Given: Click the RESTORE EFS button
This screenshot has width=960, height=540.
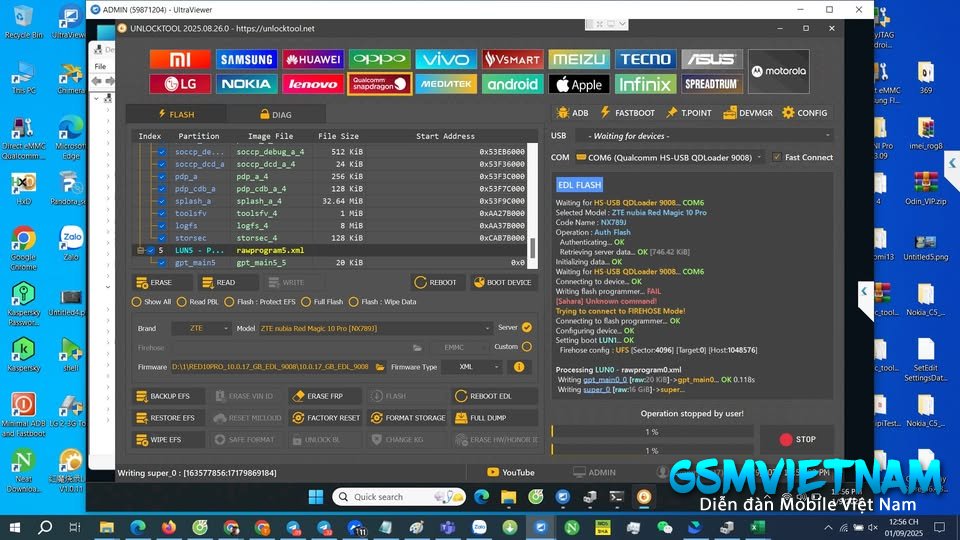Looking at the screenshot, I should pos(168,418).
